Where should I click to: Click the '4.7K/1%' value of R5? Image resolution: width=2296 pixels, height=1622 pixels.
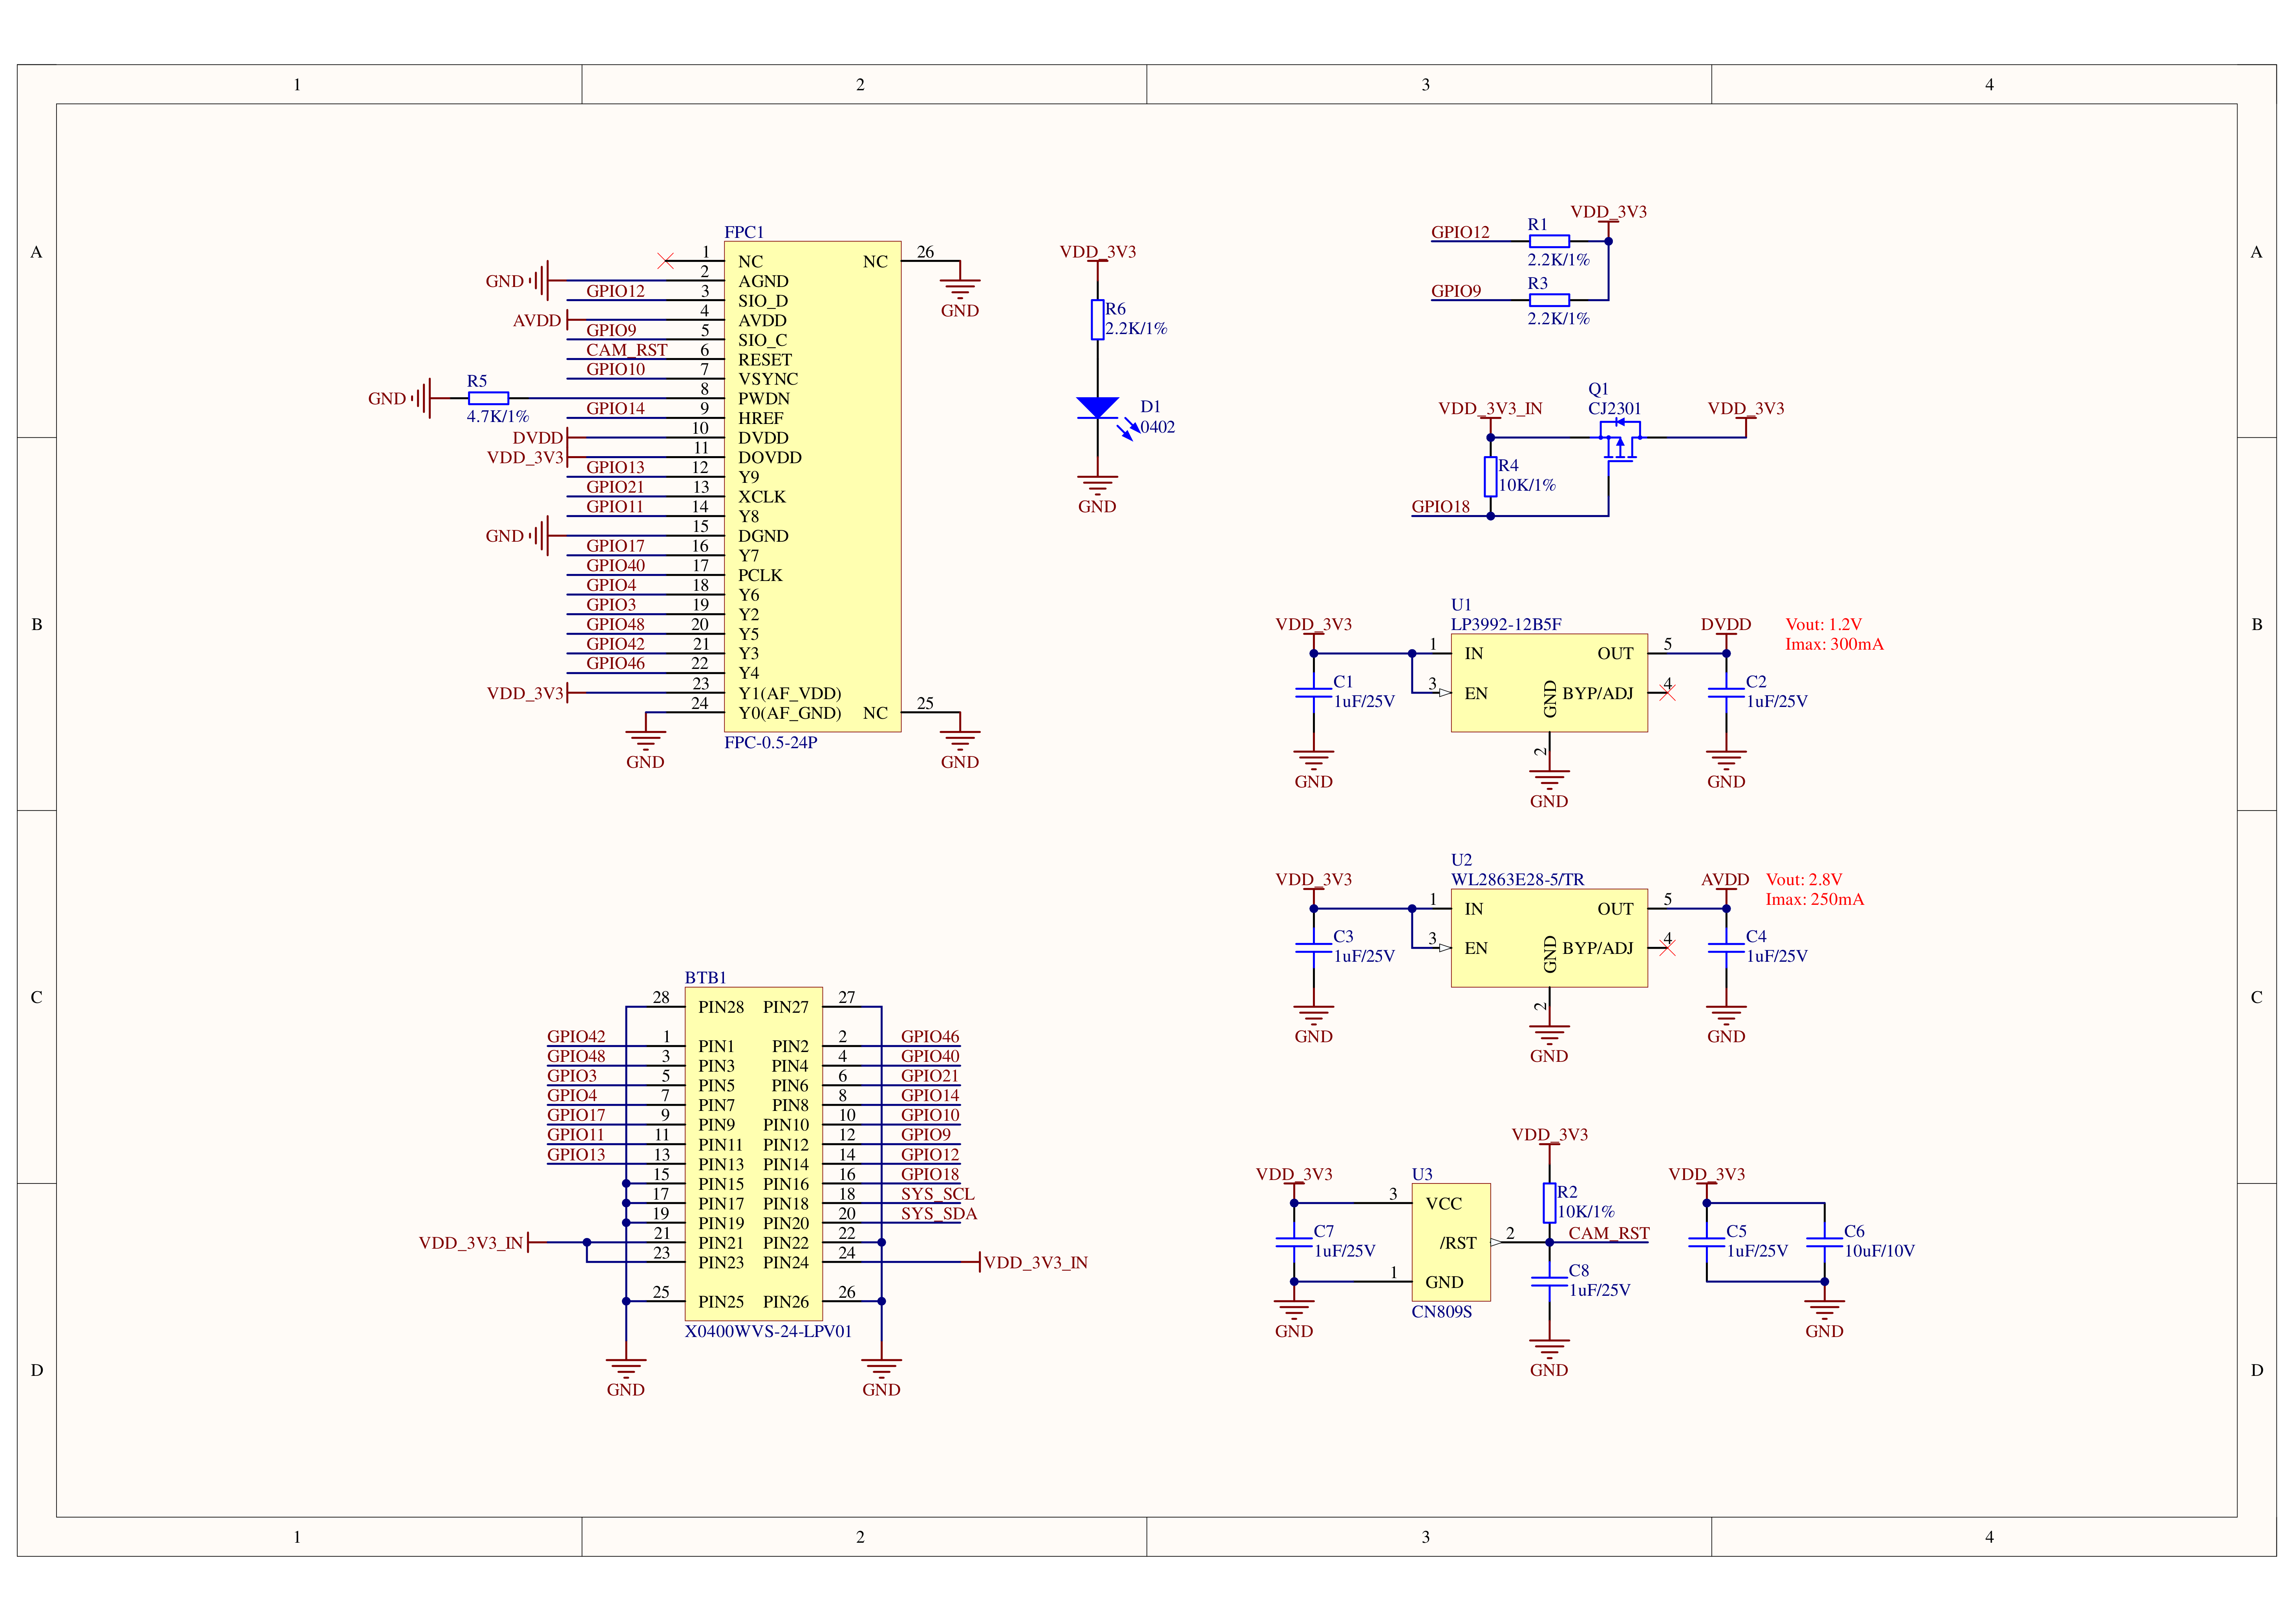click(x=497, y=416)
